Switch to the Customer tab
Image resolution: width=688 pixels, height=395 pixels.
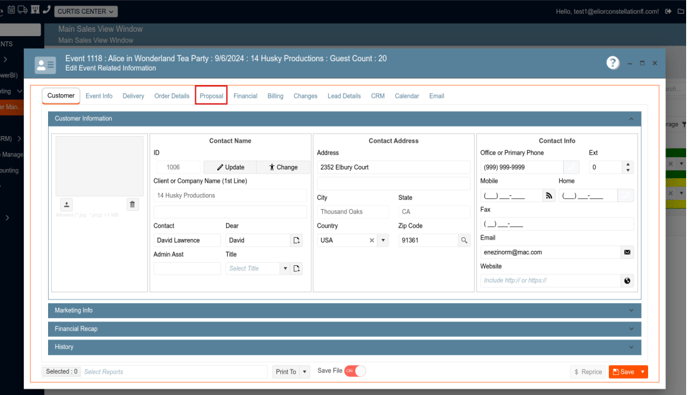pos(61,96)
